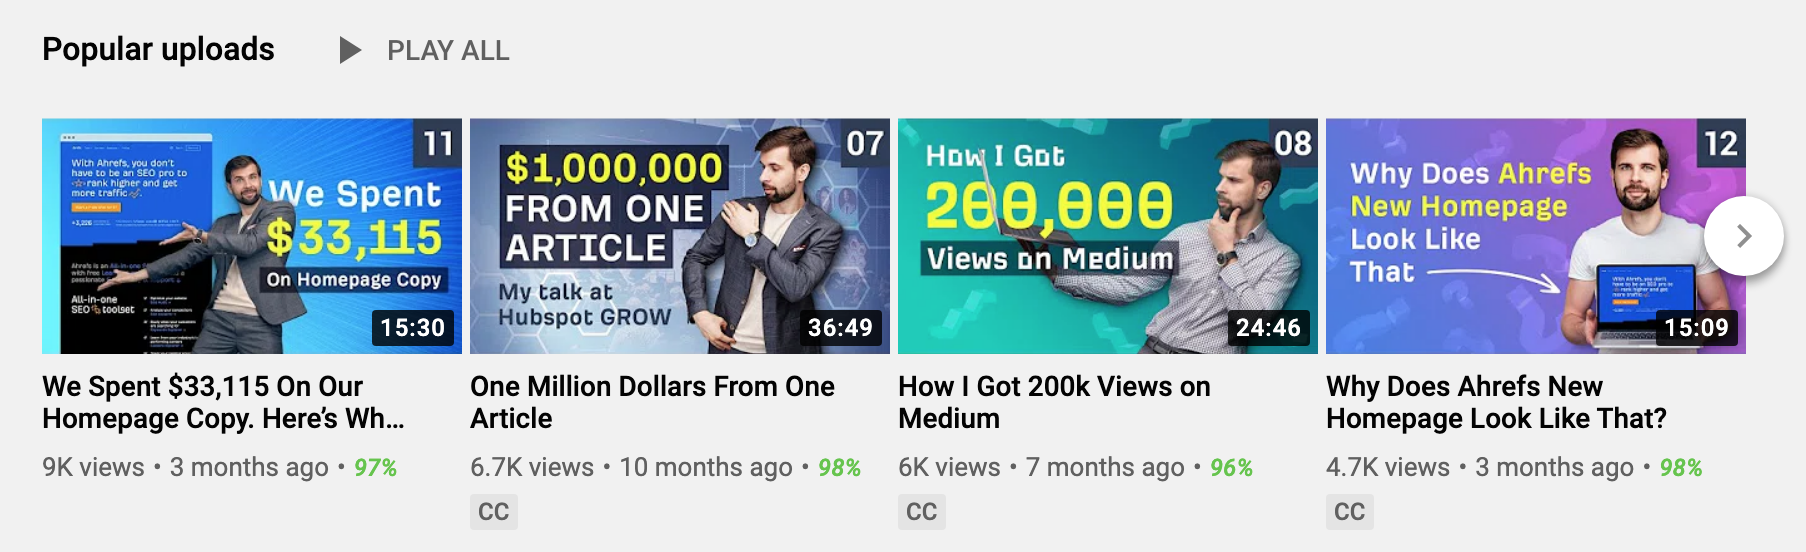Viewport: 1806px width, 552px height.
Task: Click the 15:30 duration badge
Action: click(412, 327)
